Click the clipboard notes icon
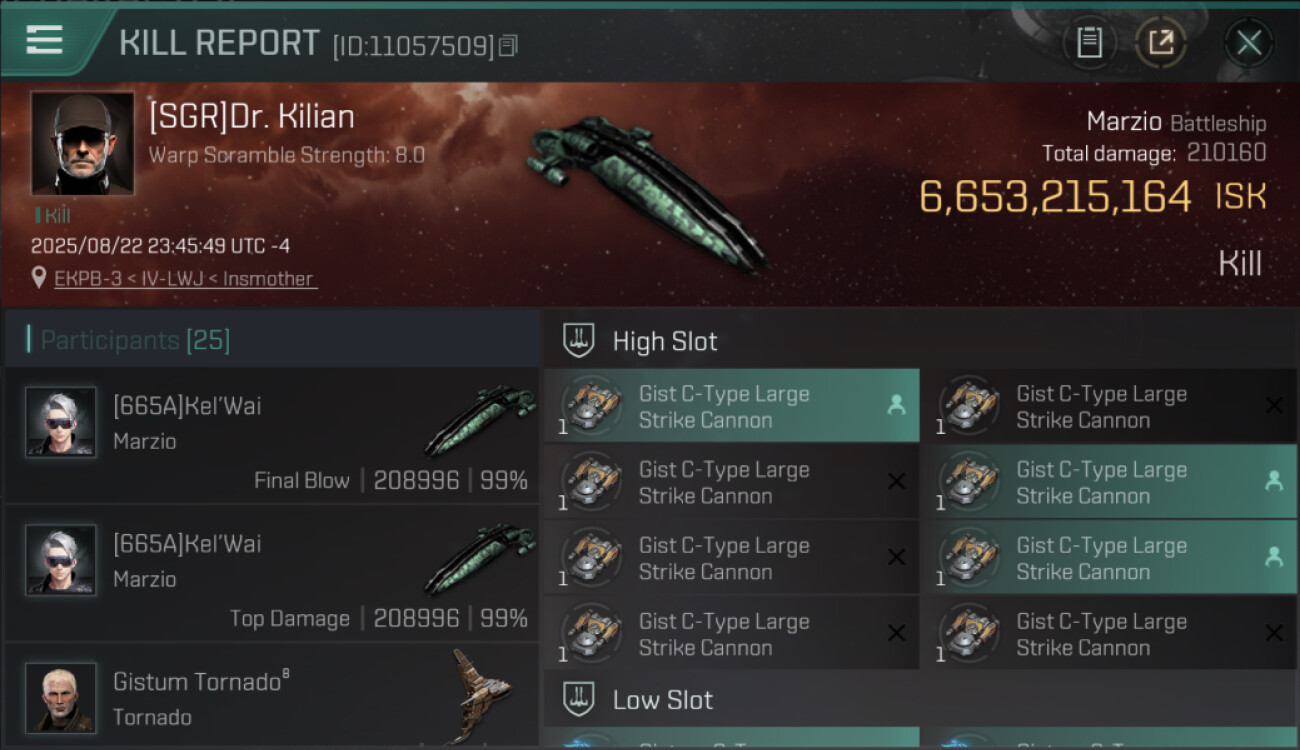 tap(1089, 43)
